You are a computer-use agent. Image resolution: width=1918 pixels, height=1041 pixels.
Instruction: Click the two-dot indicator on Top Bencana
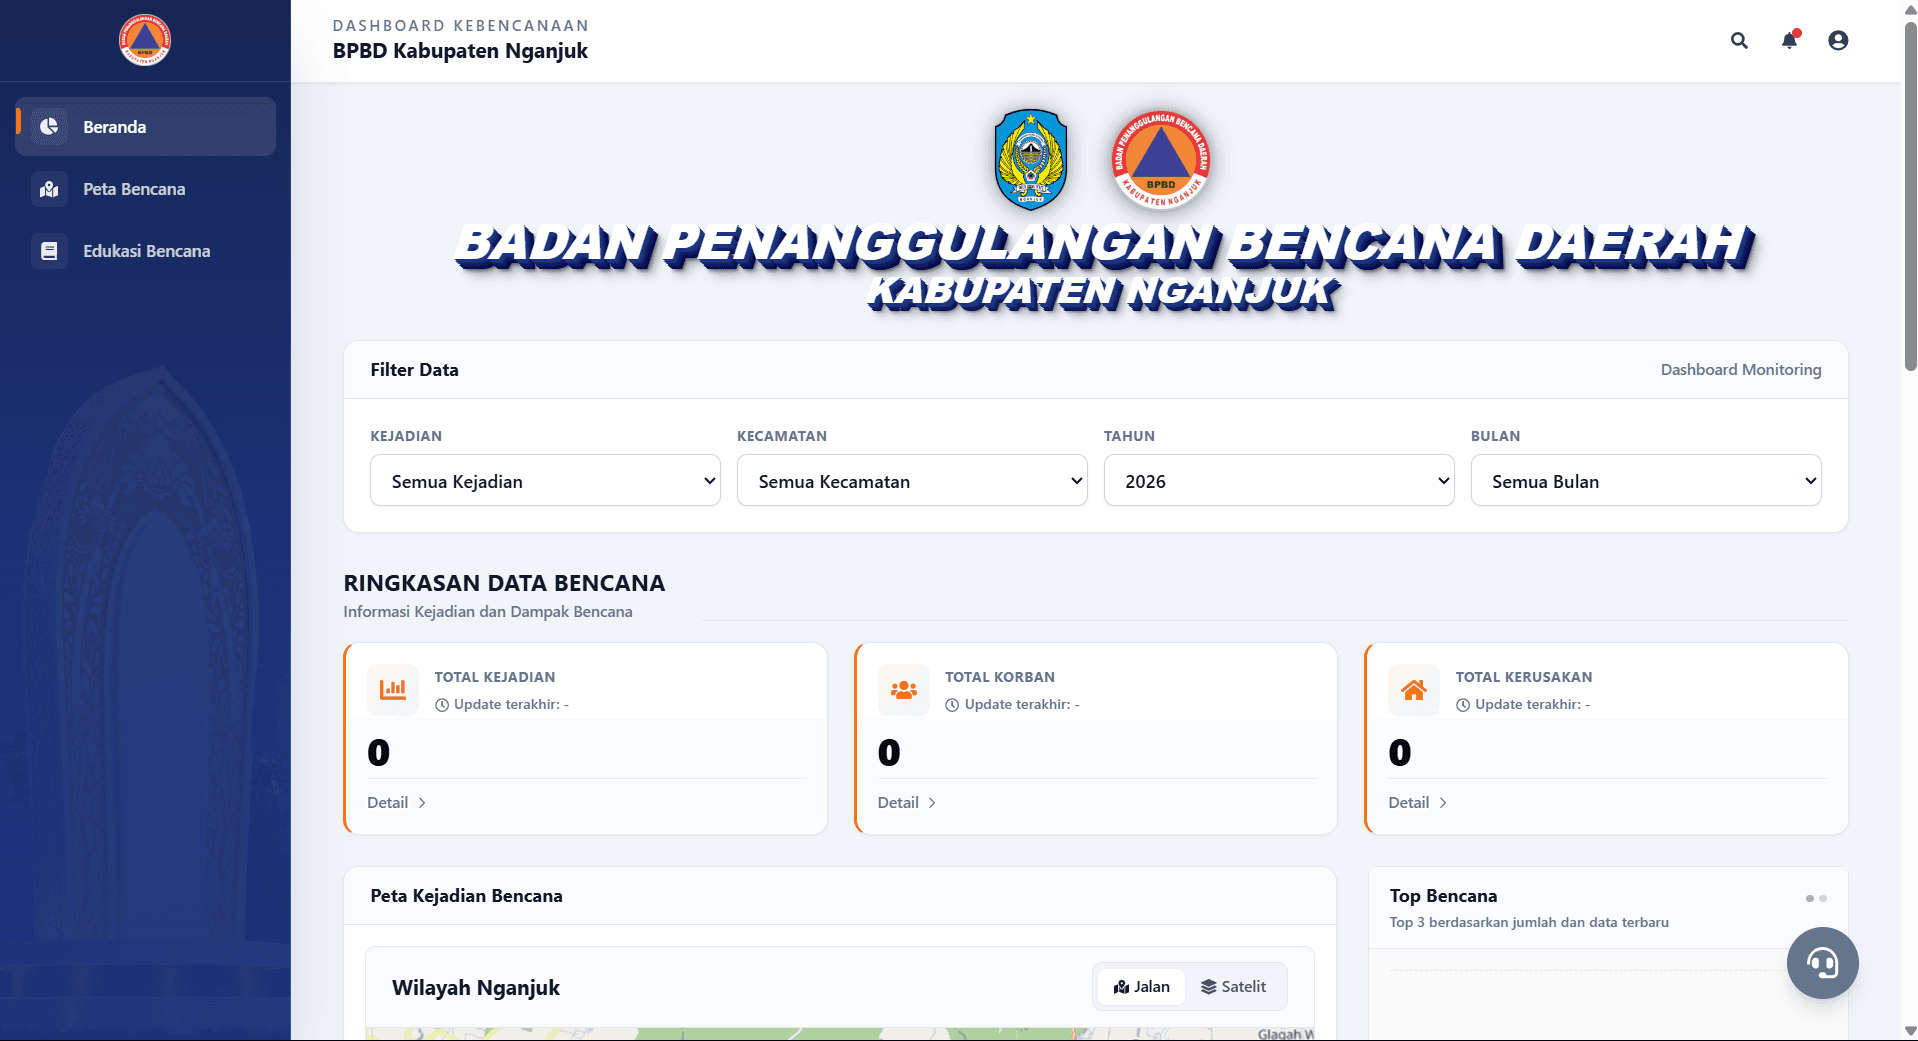tap(1816, 898)
